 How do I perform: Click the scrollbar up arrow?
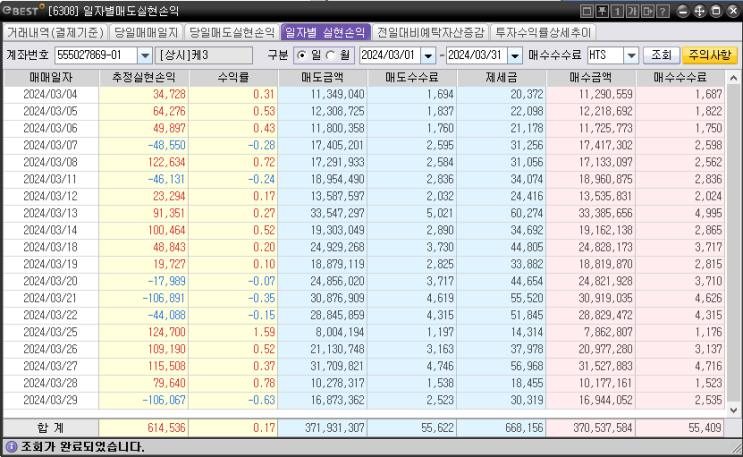point(733,78)
